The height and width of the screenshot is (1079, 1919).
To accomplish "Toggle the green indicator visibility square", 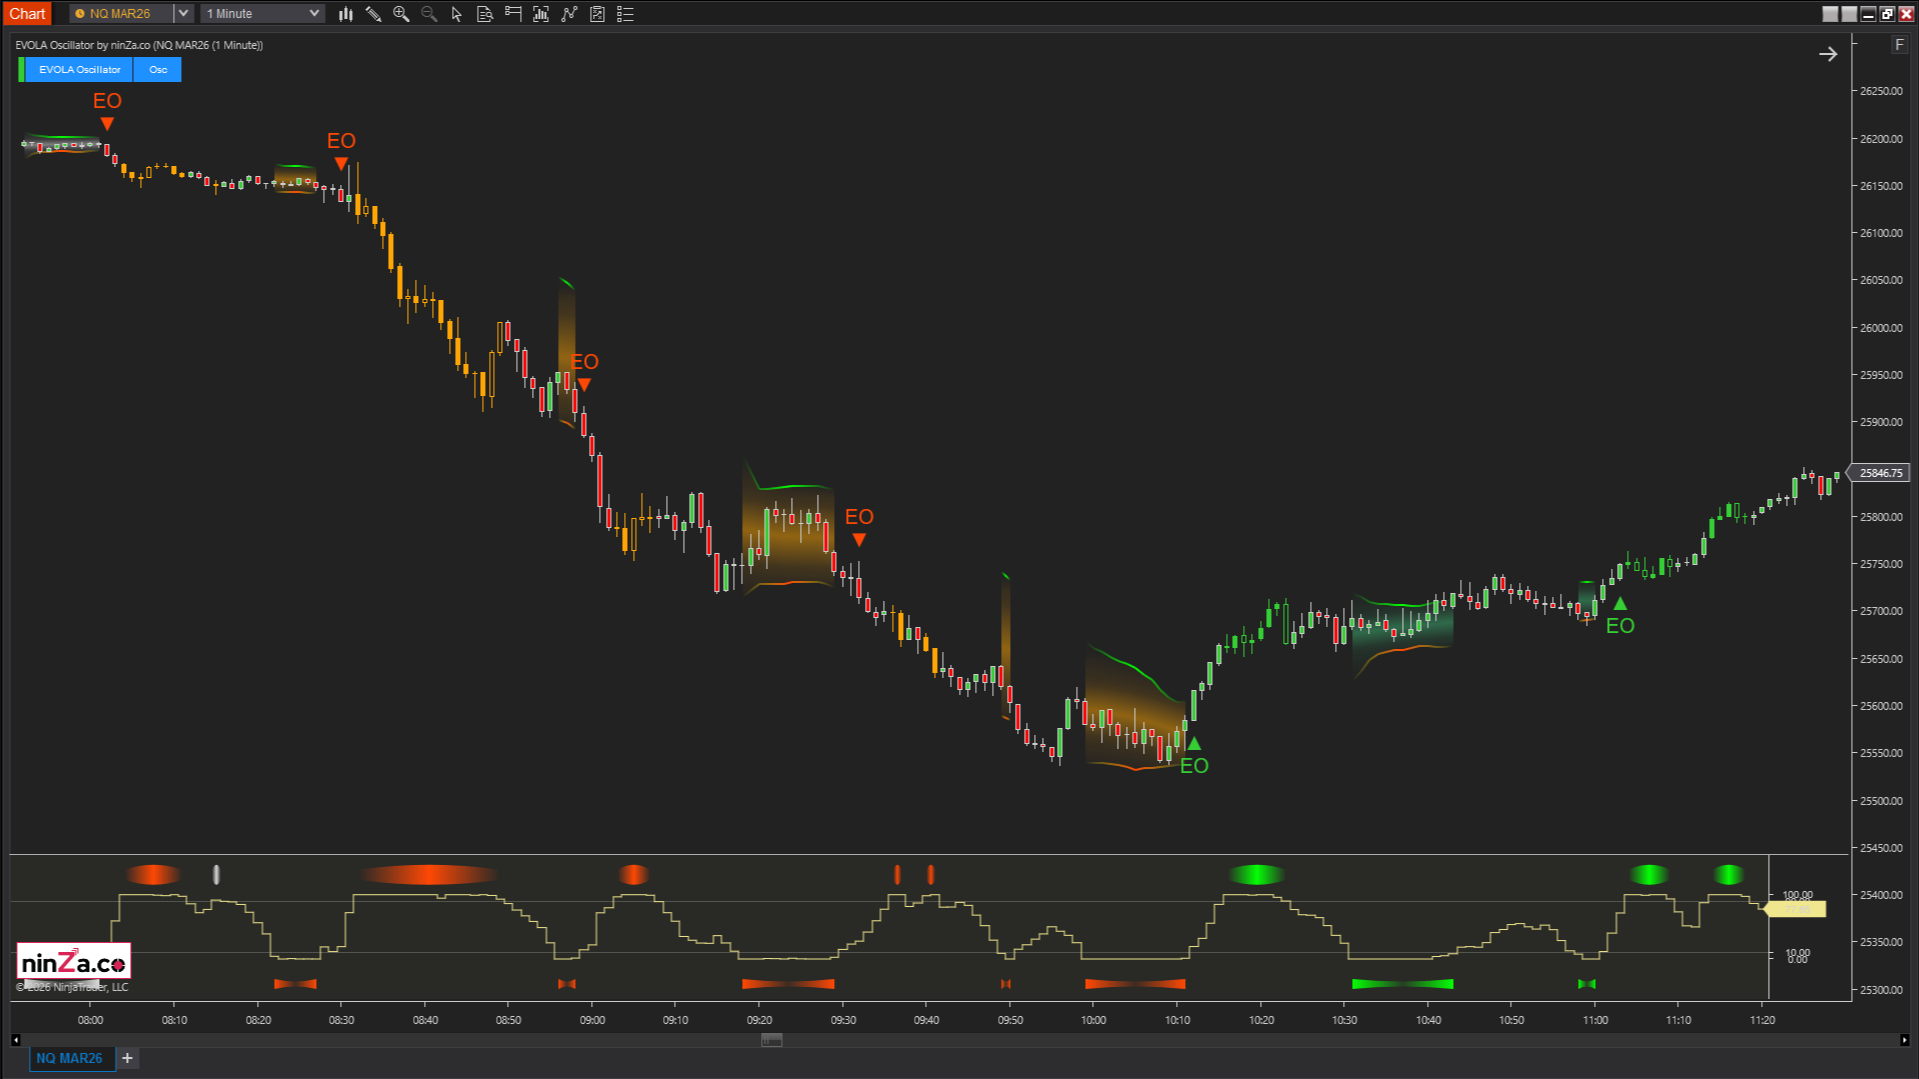I will pos(22,69).
